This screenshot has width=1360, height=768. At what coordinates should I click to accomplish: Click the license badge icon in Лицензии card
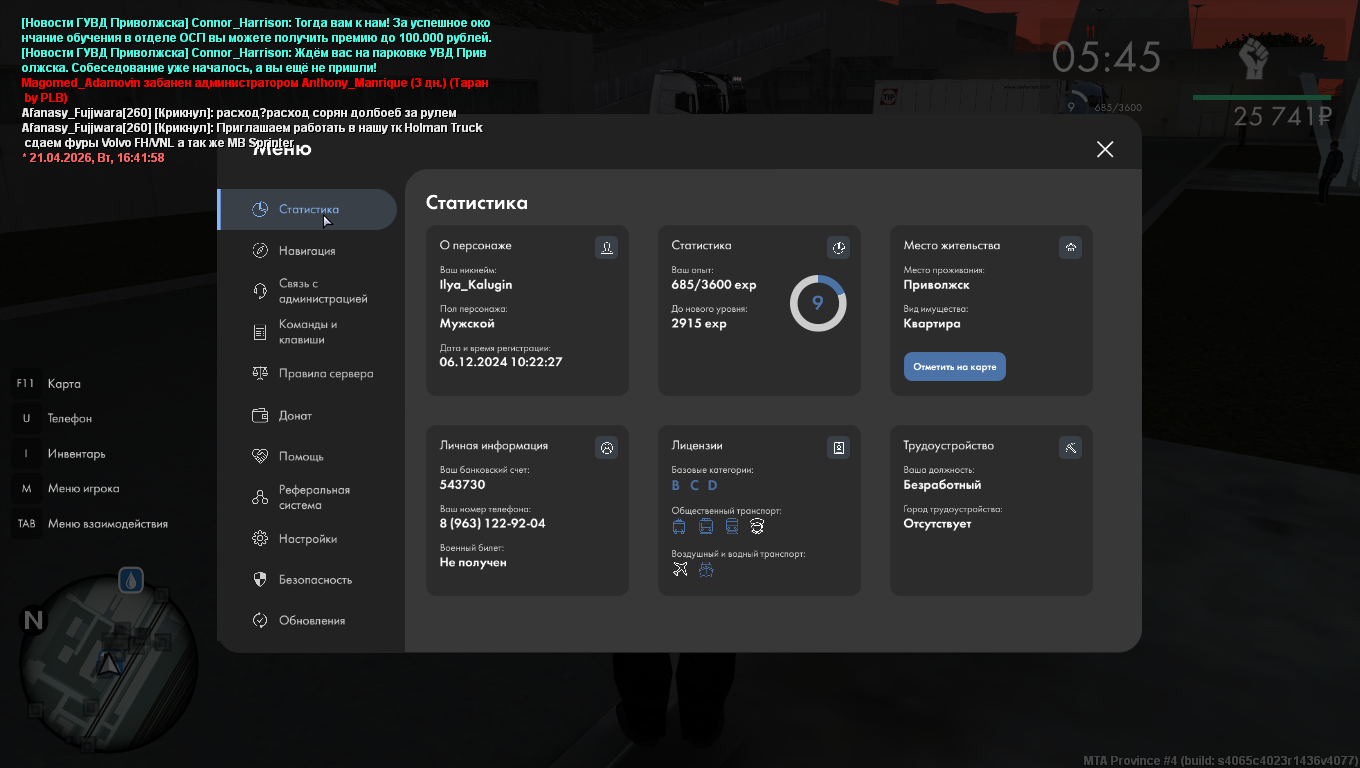pyautogui.click(x=838, y=447)
